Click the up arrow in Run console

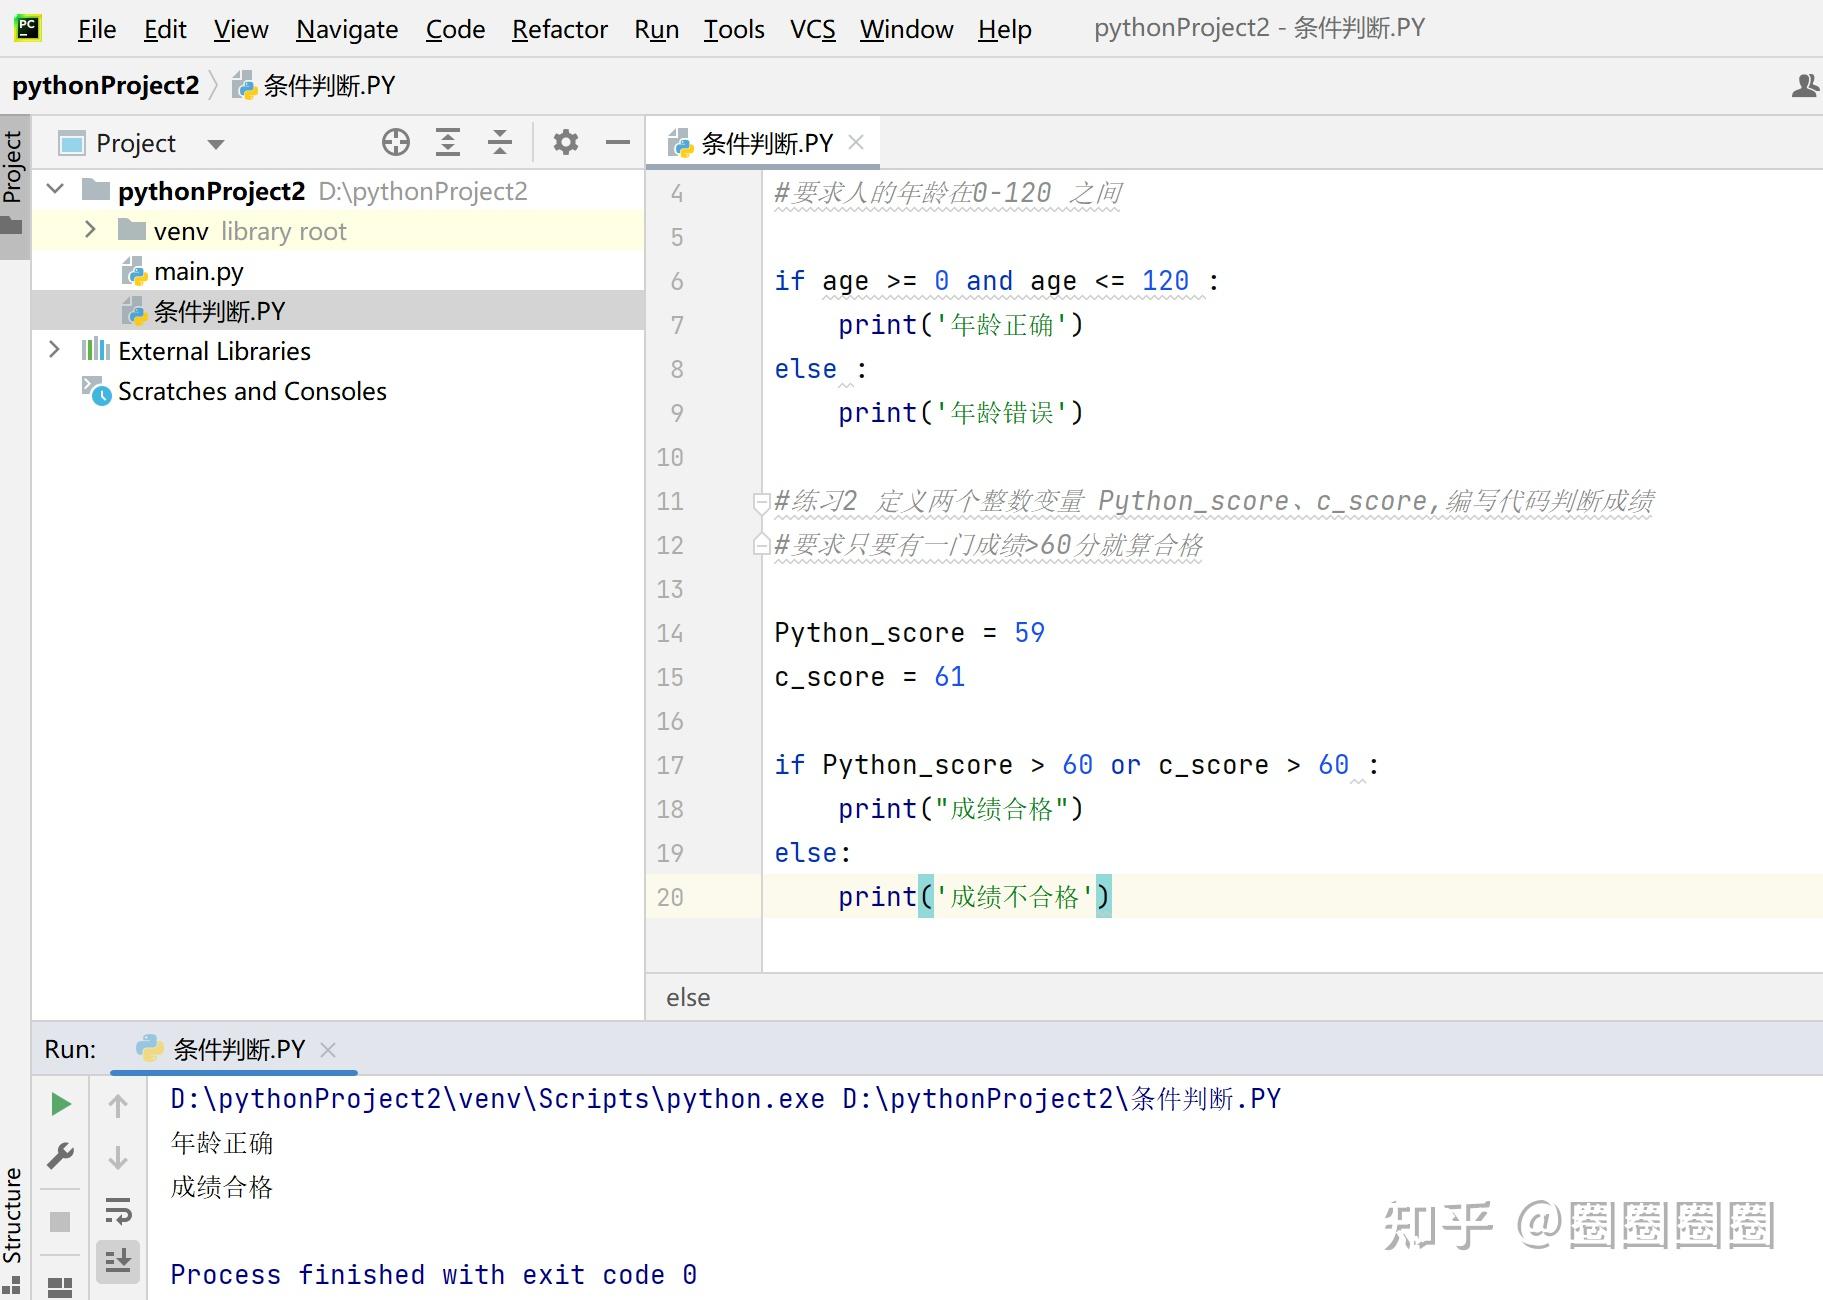click(118, 1105)
